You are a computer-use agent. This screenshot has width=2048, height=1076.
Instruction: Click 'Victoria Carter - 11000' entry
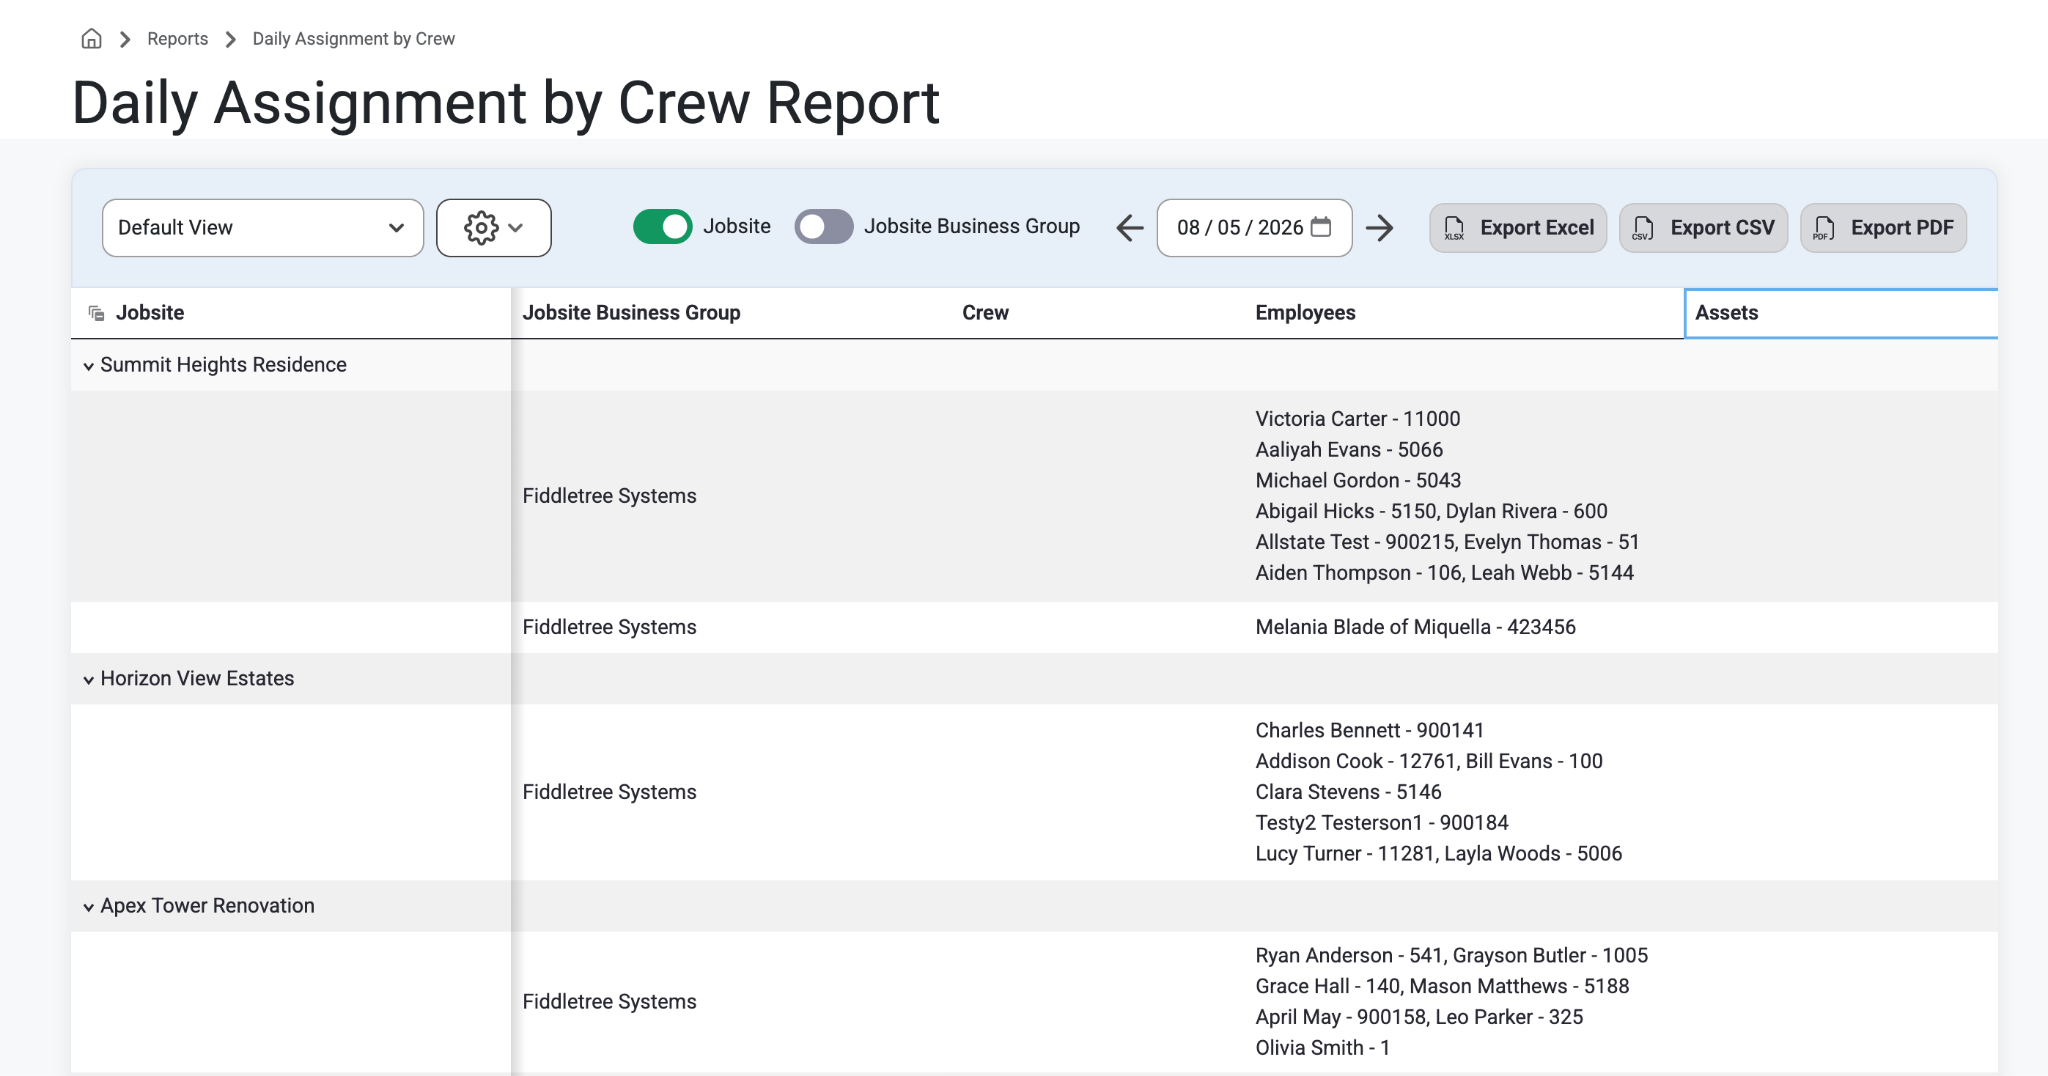tap(1358, 419)
